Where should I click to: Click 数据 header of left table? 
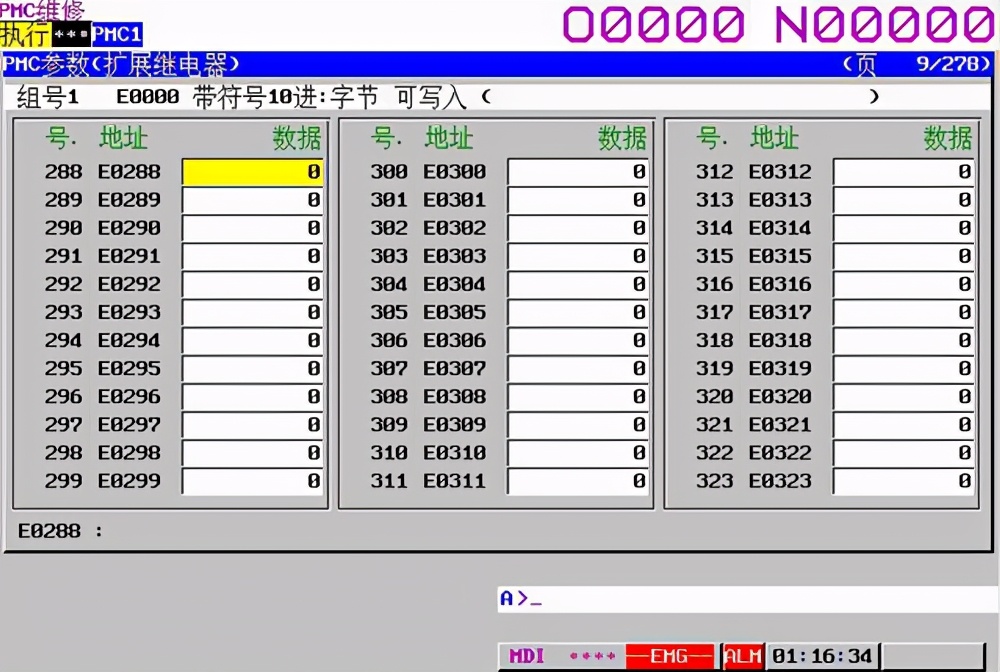click(297, 138)
